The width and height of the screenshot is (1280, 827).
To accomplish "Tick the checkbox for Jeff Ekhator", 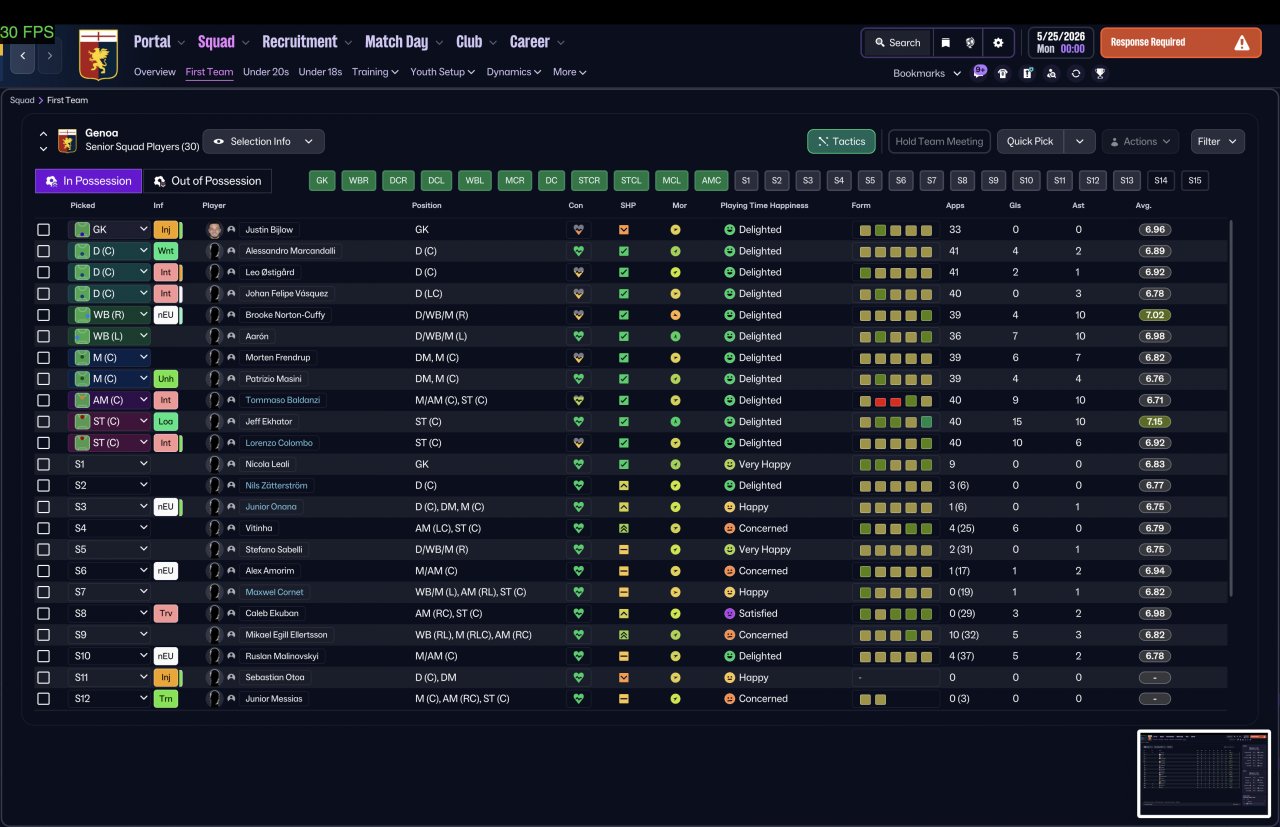I will point(43,421).
